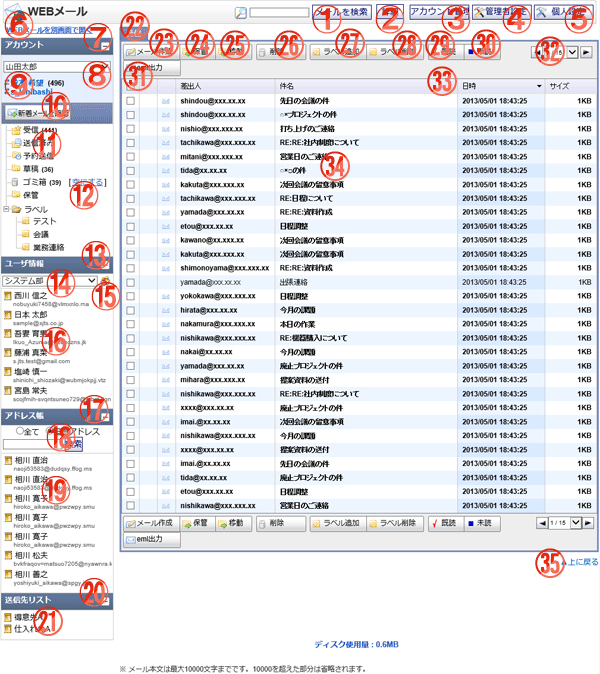Click the アドレス帳 search input field
Viewport: 600px width, 674px height.
coord(34,444)
